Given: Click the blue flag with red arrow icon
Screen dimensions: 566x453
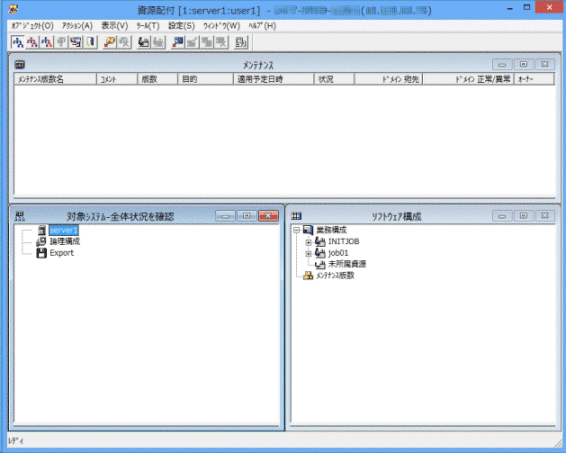Looking at the screenshot, I should coord(178,42).
